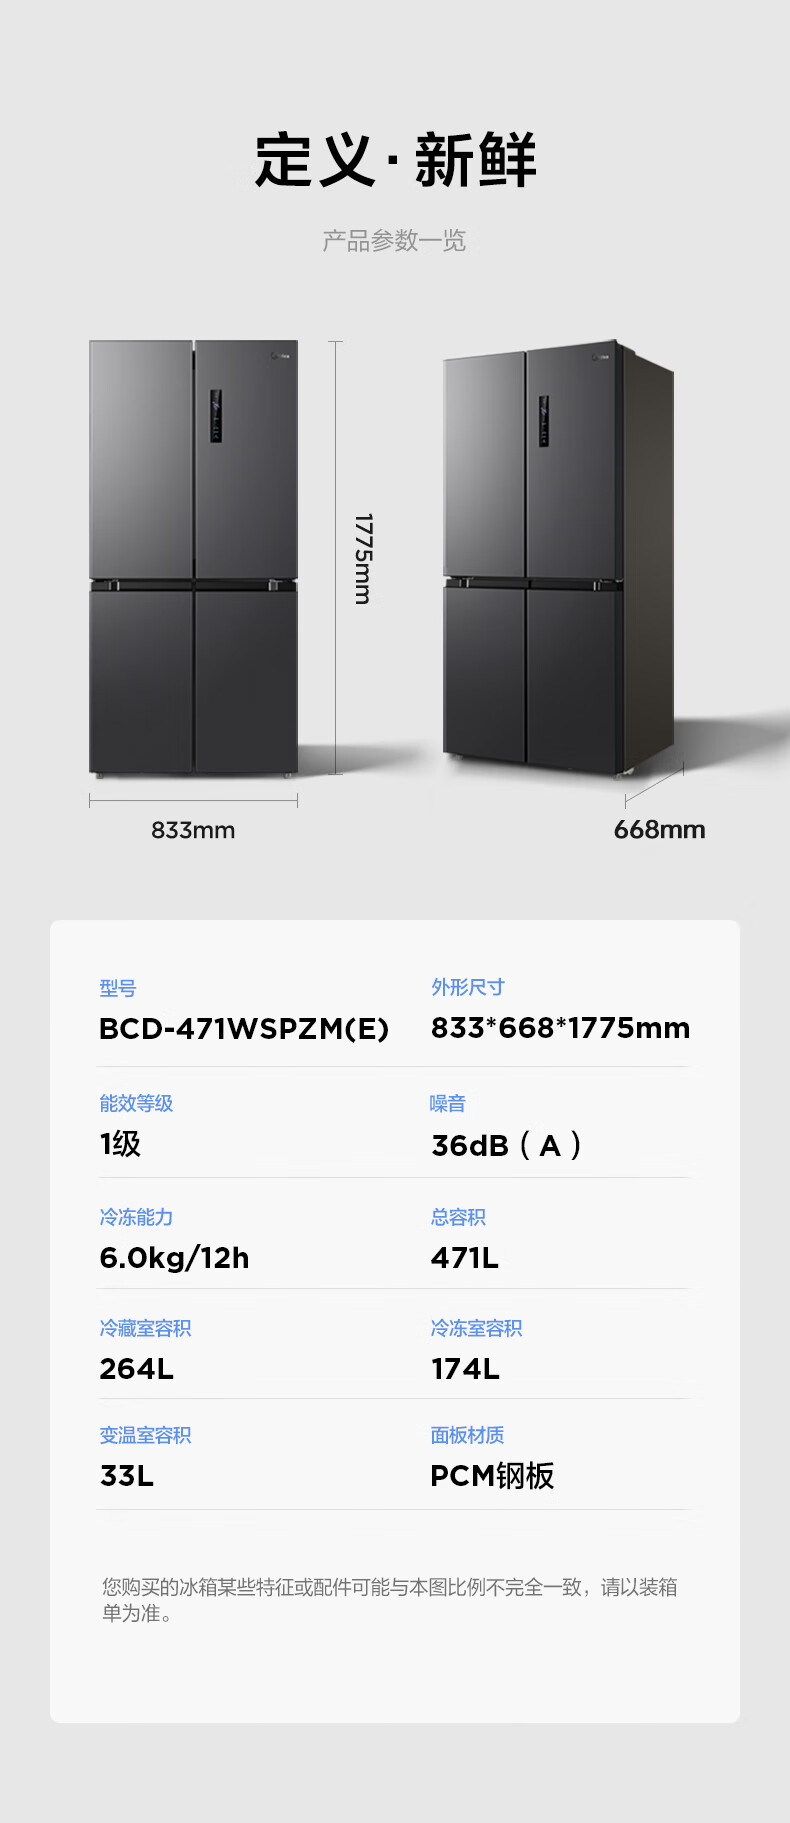The width and height of the screenshot is (790, 1823).
Task: Click the 174L freezer compartment value
Action: click(465, 1369)
